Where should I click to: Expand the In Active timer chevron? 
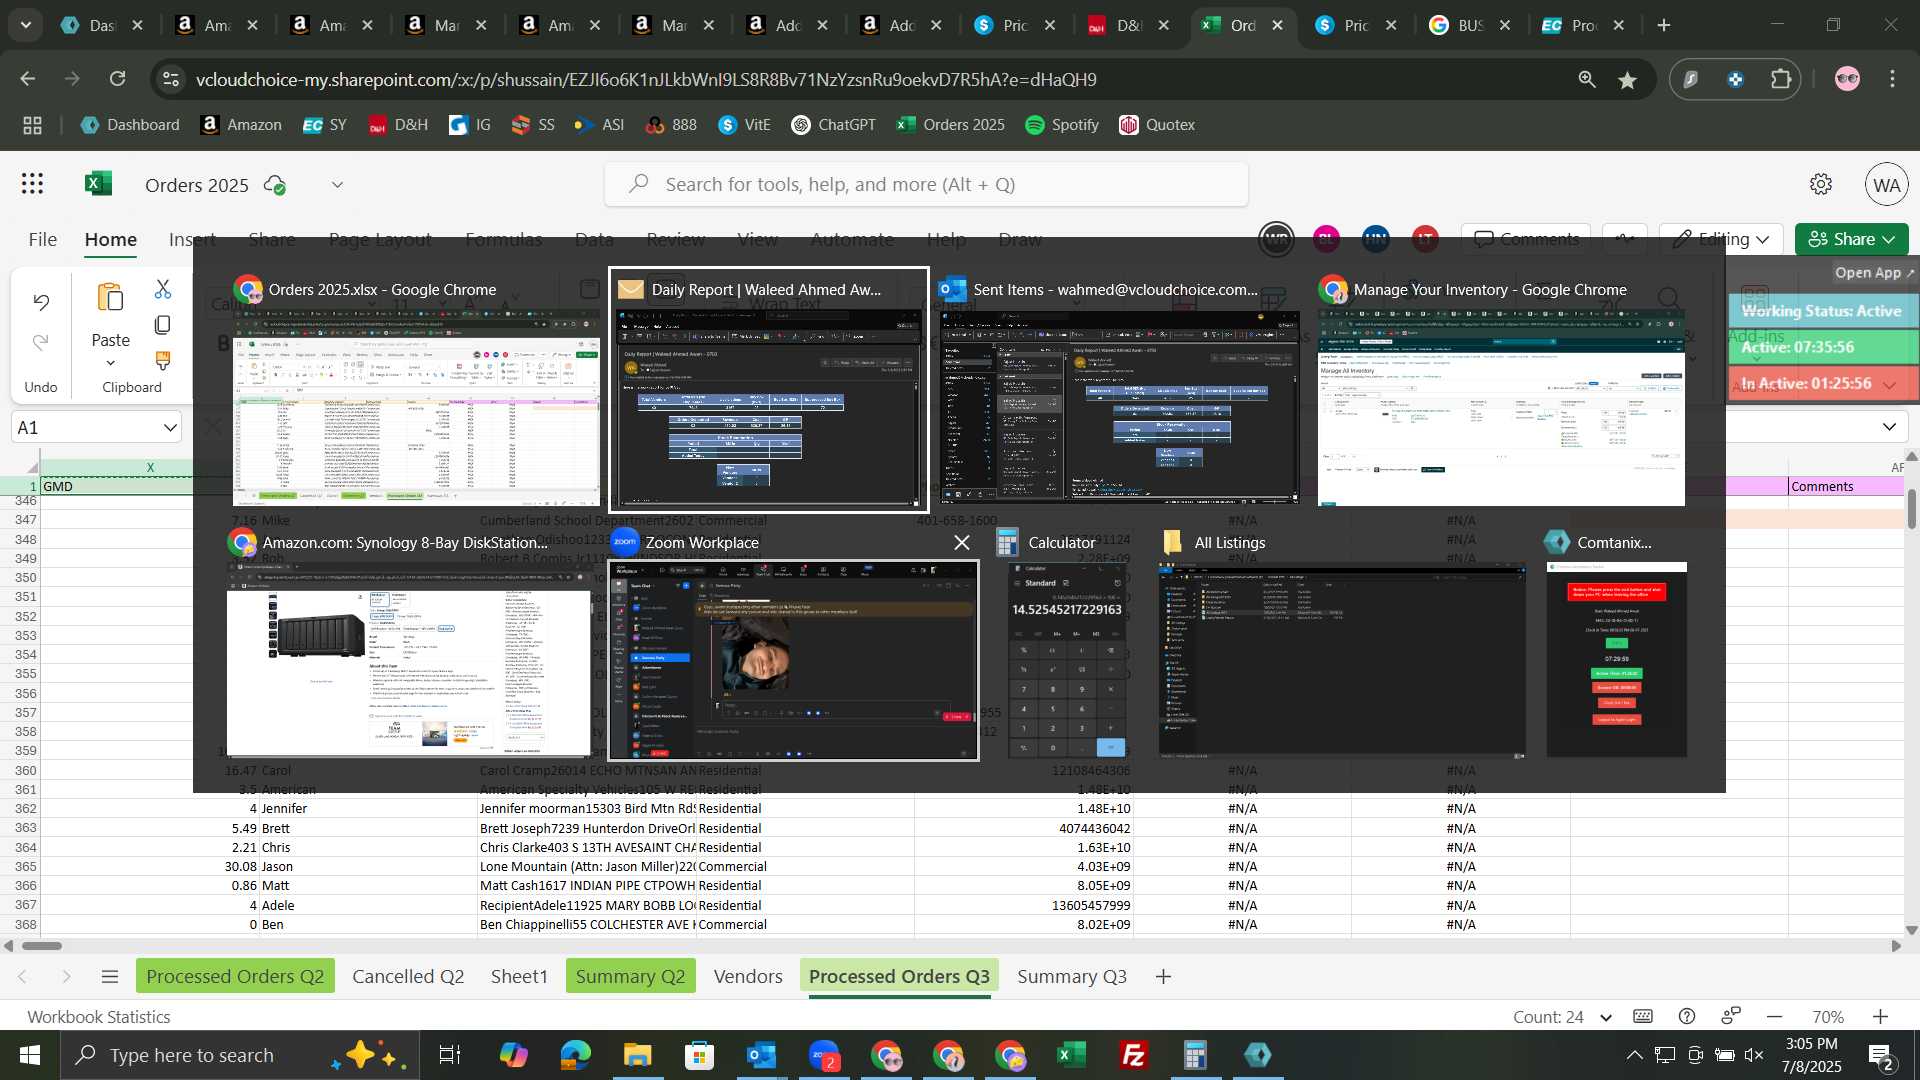pos(1889,384)
